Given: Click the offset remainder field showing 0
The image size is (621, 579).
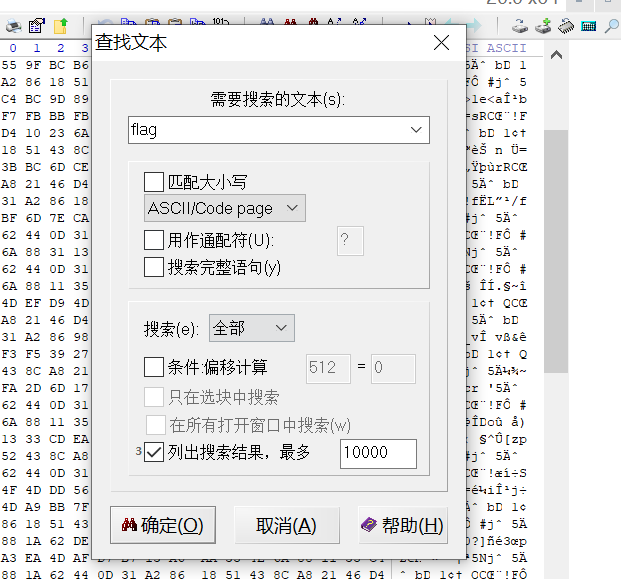Looking at the screenshot, I should [393, 369].
